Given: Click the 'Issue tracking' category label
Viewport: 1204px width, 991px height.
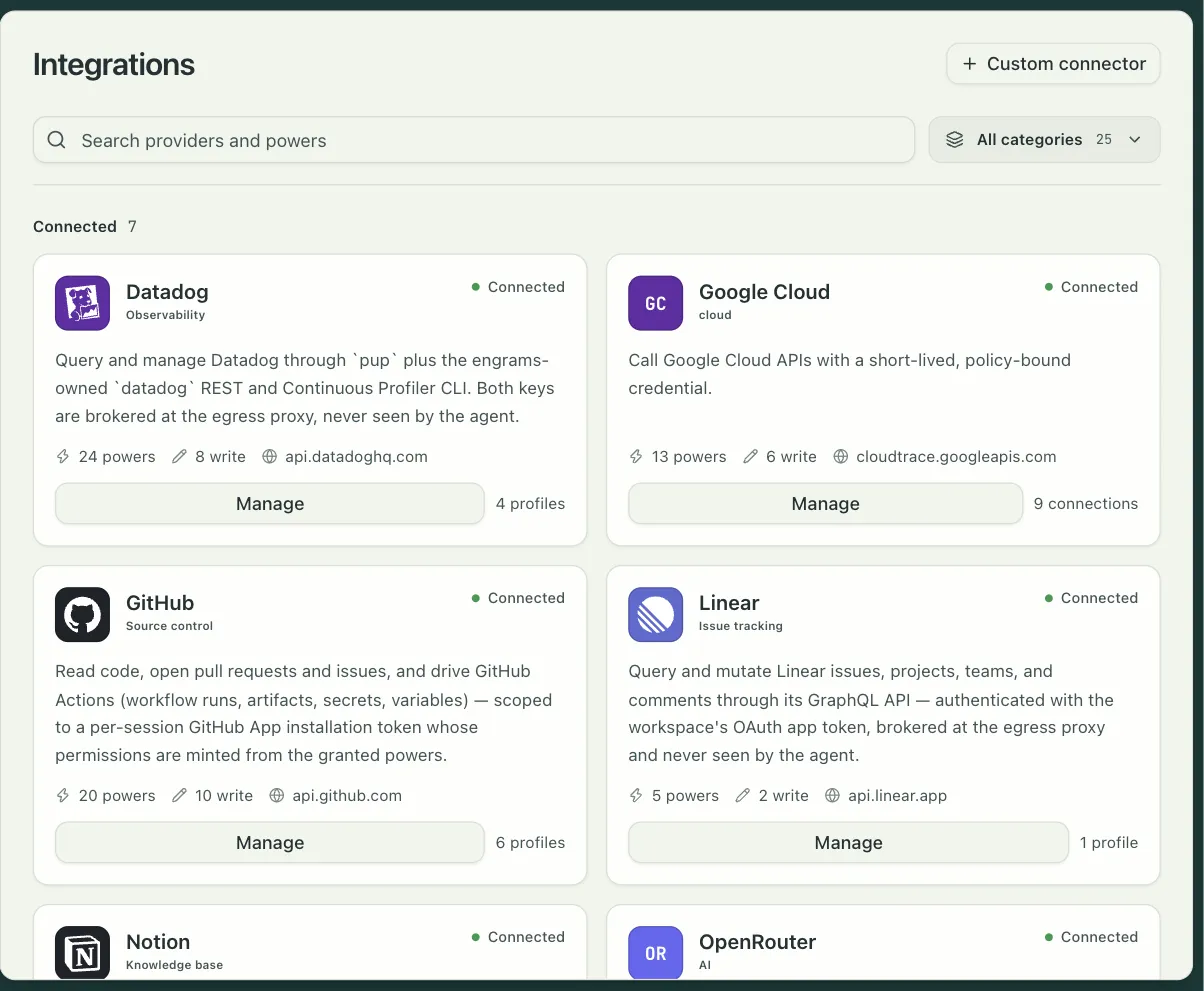Looking at the screenshot, I should (x=740, y=626).
